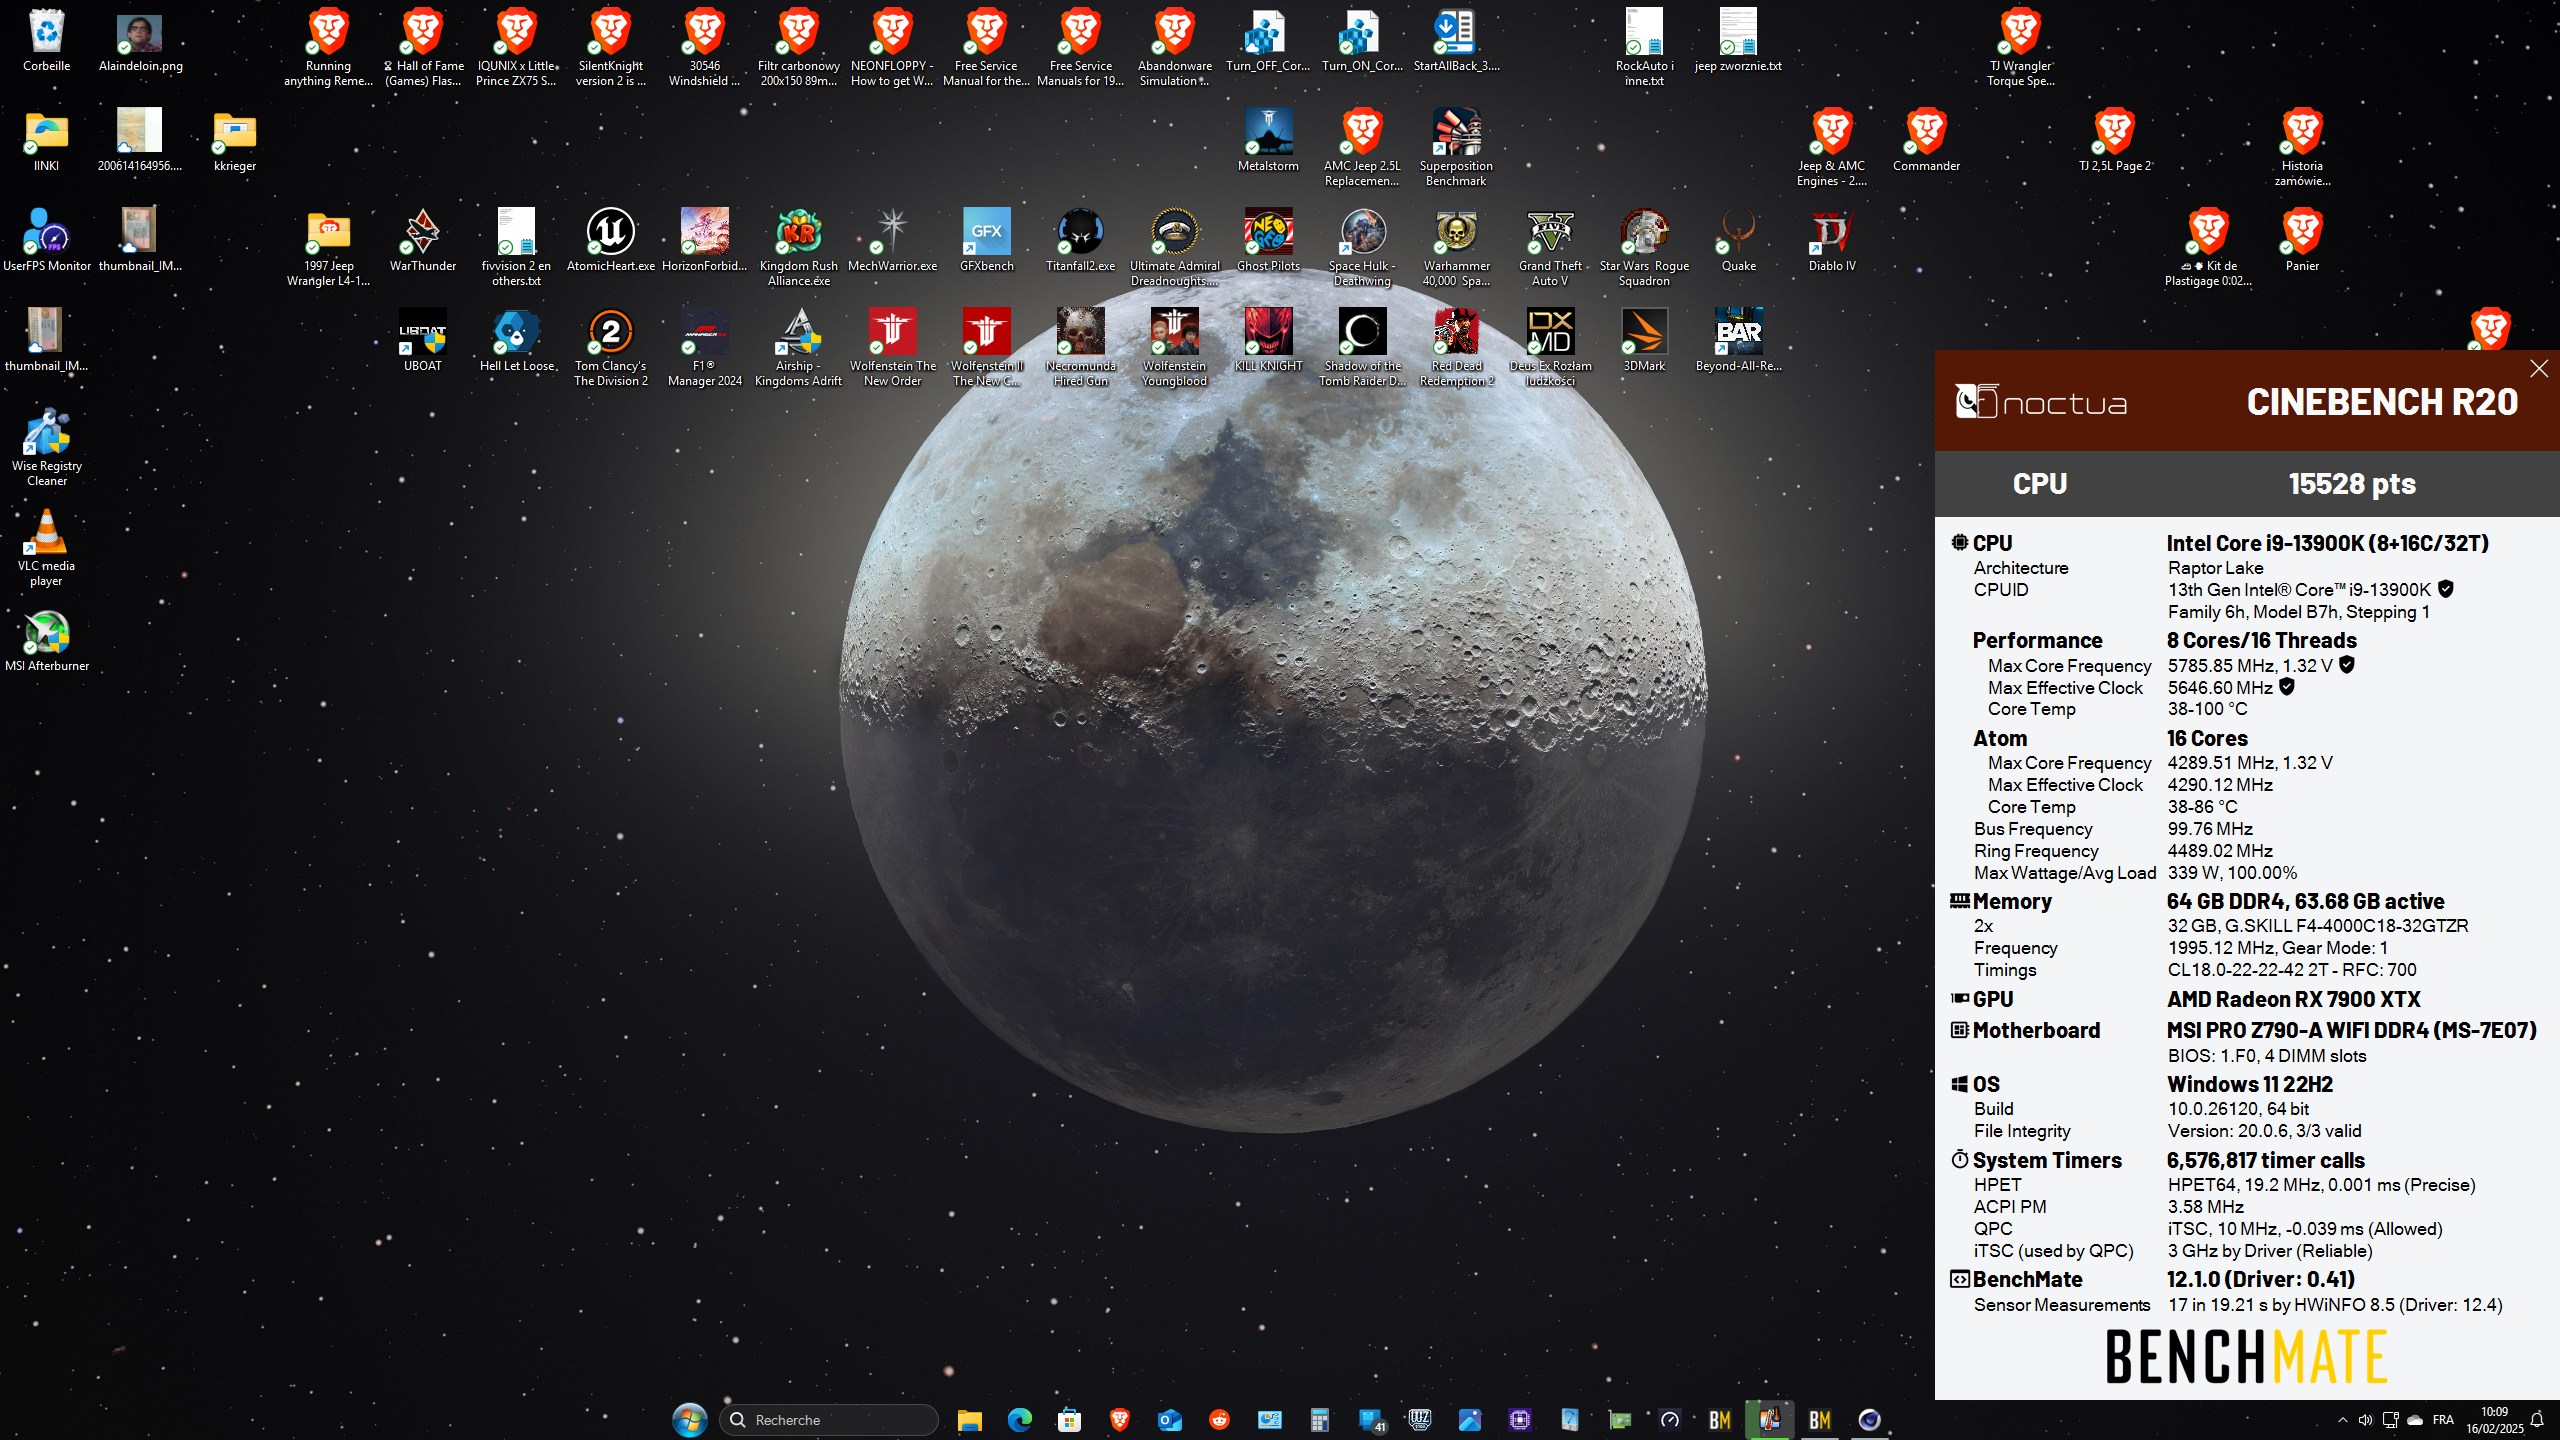Viewport: 2560px width, 1440px height.
Task: Open Calculator from taskbar
Action: tap(1319, 1420)
